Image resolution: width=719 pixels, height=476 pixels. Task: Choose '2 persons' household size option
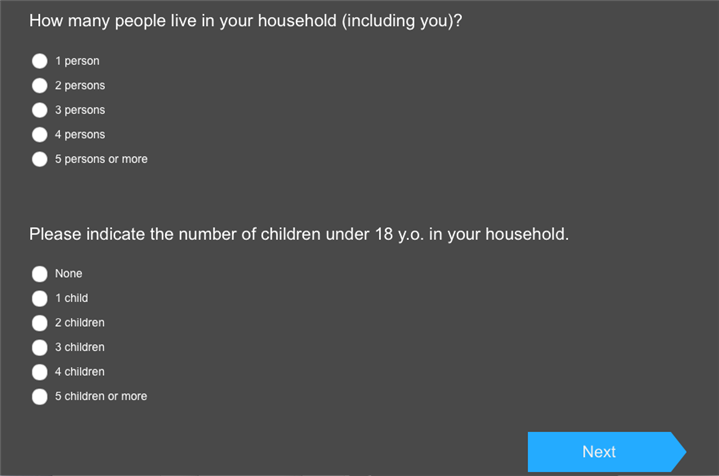click(40, 86)
